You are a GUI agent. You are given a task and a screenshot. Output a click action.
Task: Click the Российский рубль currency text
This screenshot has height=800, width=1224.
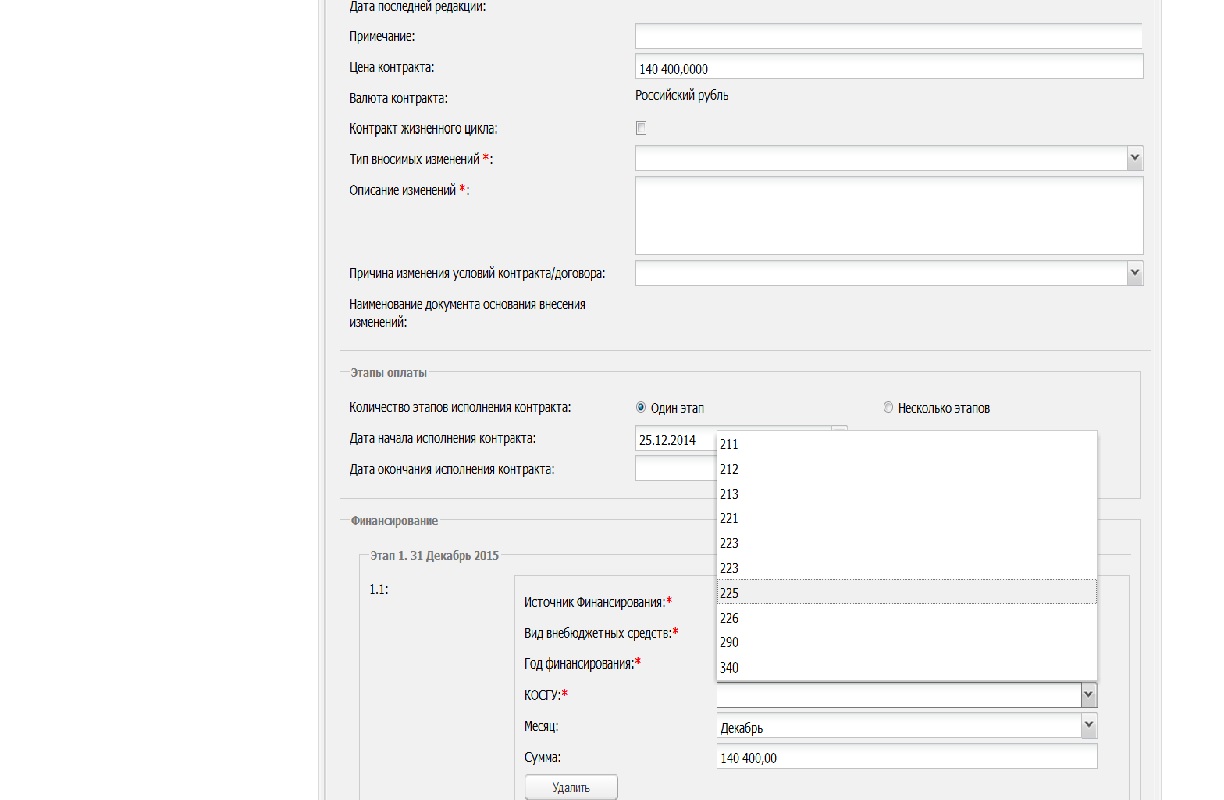point(682,96)
